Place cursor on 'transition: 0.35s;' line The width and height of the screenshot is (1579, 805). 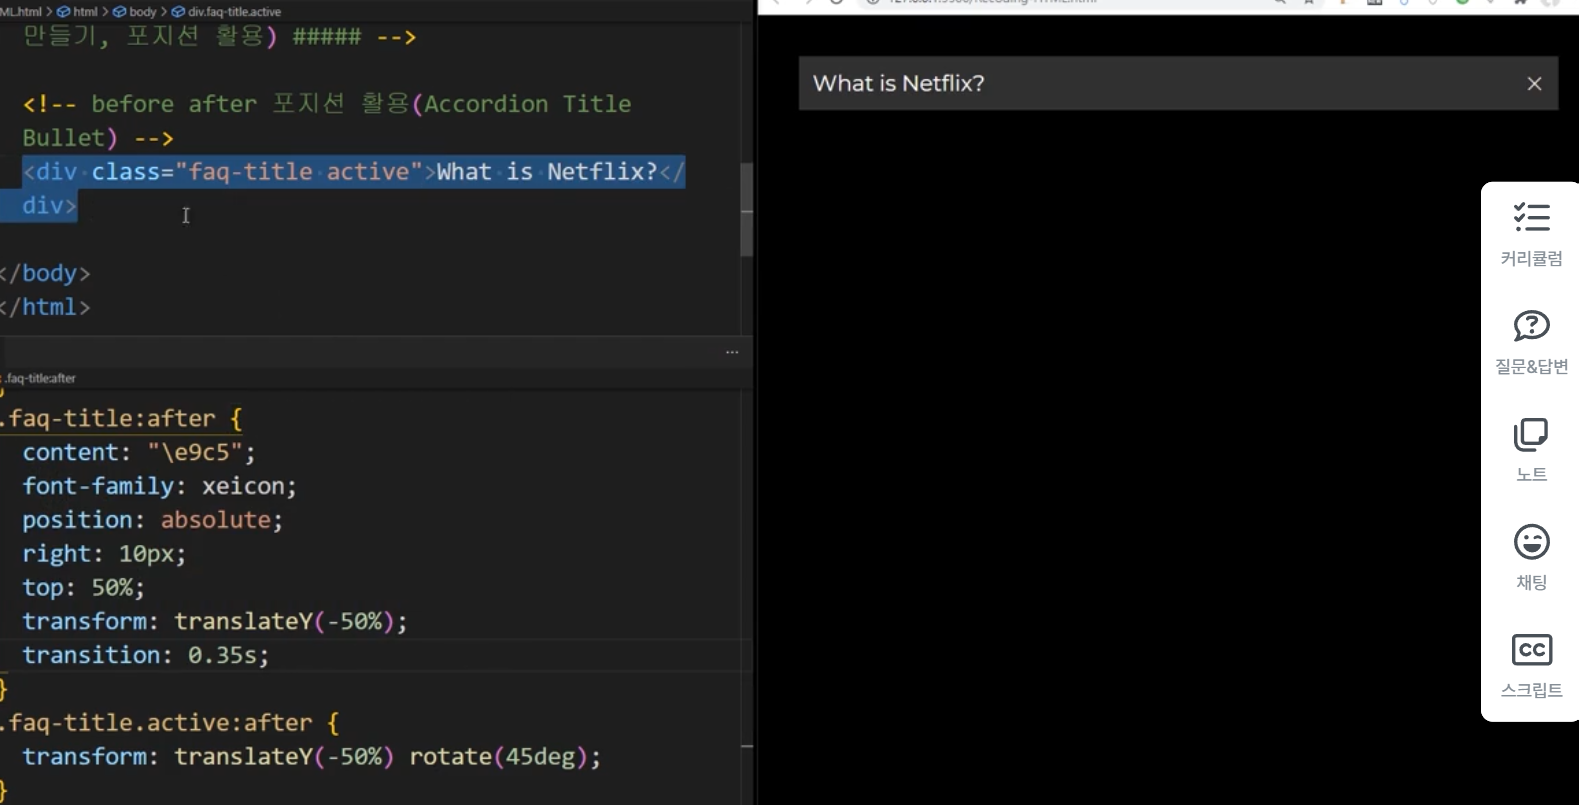pos(146,655)
